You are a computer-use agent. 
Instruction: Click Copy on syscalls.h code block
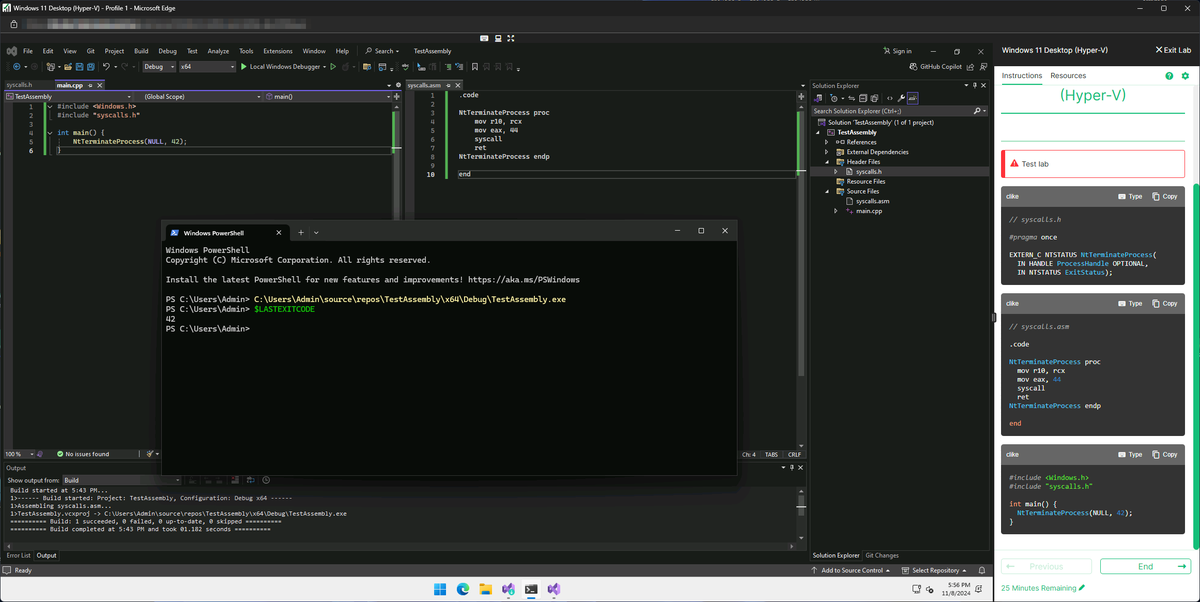[x=1165, y=197]
